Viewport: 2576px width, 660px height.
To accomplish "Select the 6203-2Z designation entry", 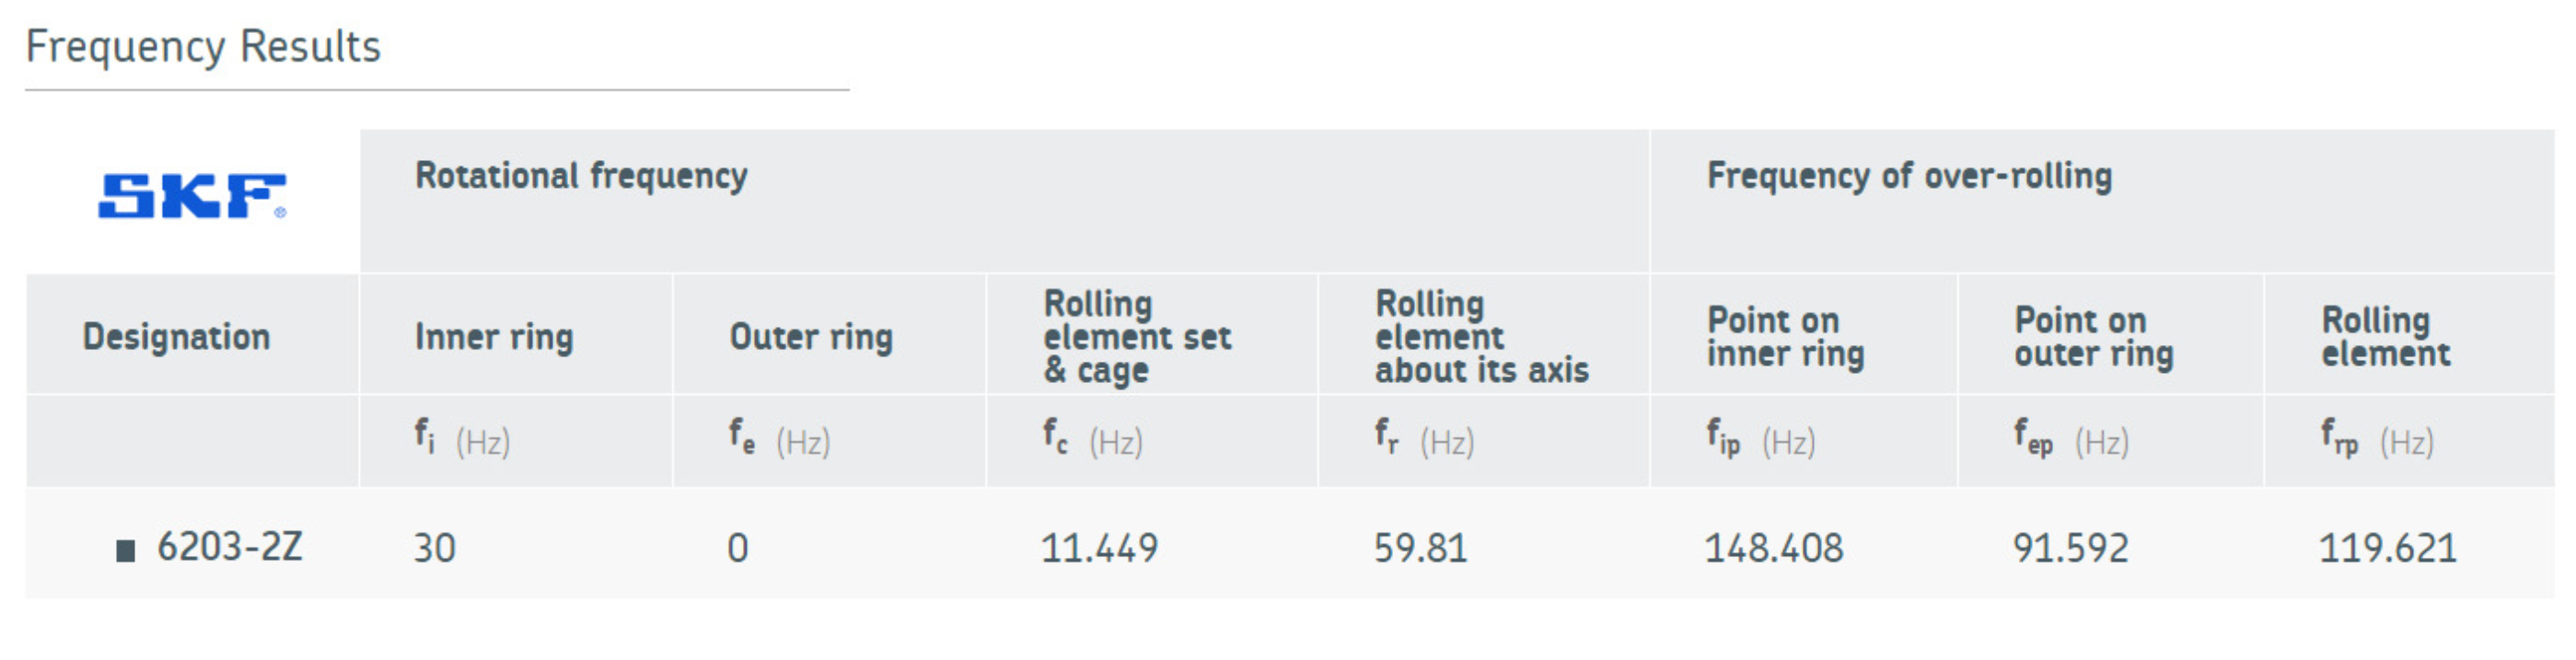I will pos(230,547).
